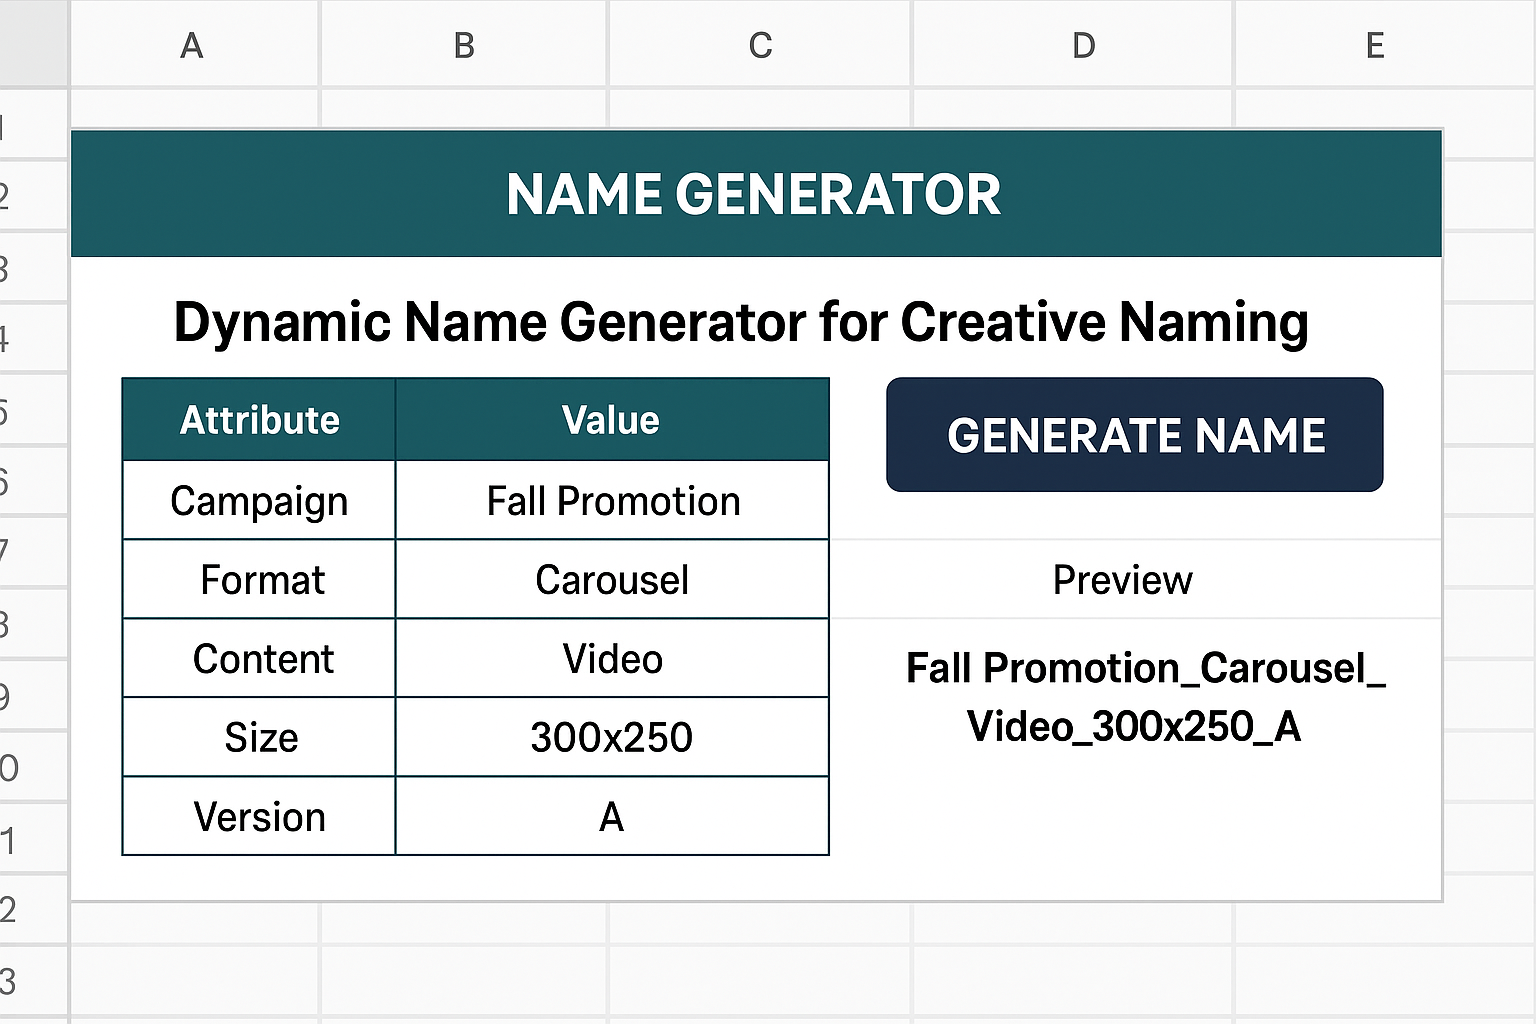Click the Fall Promotion value cell
The image size is (1536, 1024).
point(612,500)
